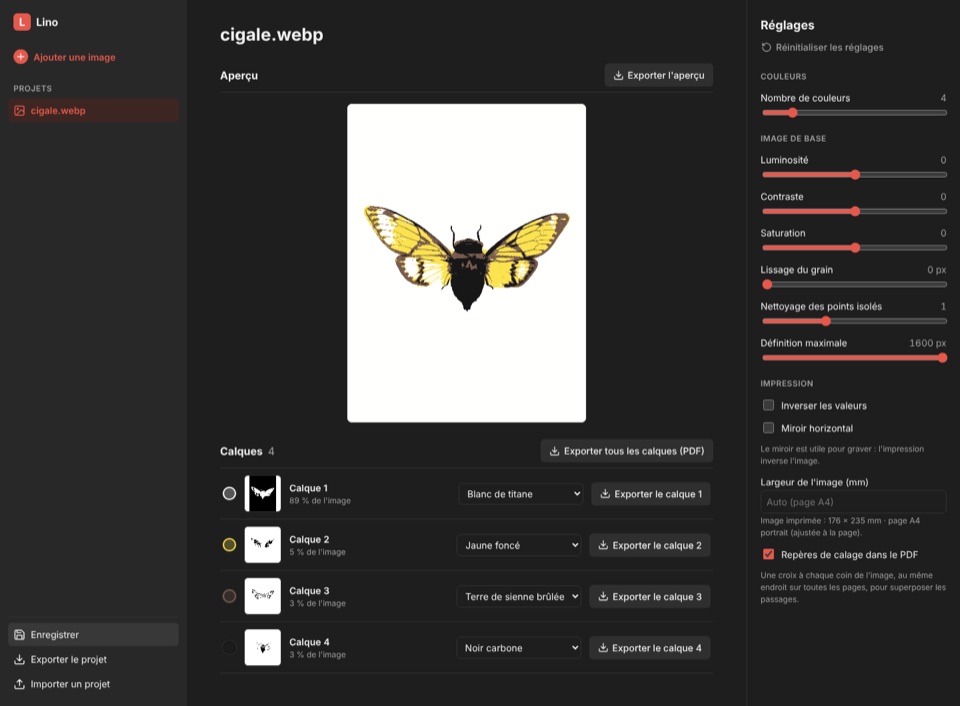Click the '89 % de l'image' text
This screenshot has width=960, height=706.
pyautogui.click(x=320, y=500)
